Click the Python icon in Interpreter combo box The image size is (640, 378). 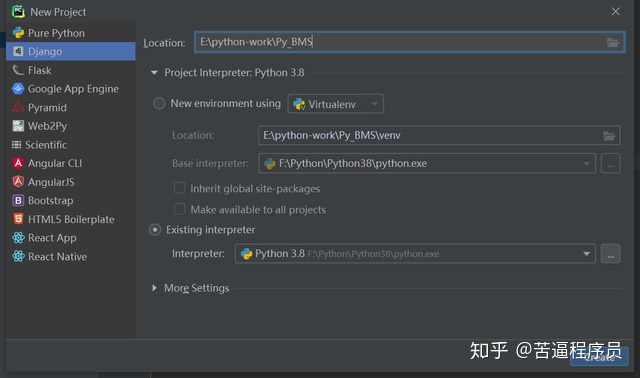tap(247, 253)
